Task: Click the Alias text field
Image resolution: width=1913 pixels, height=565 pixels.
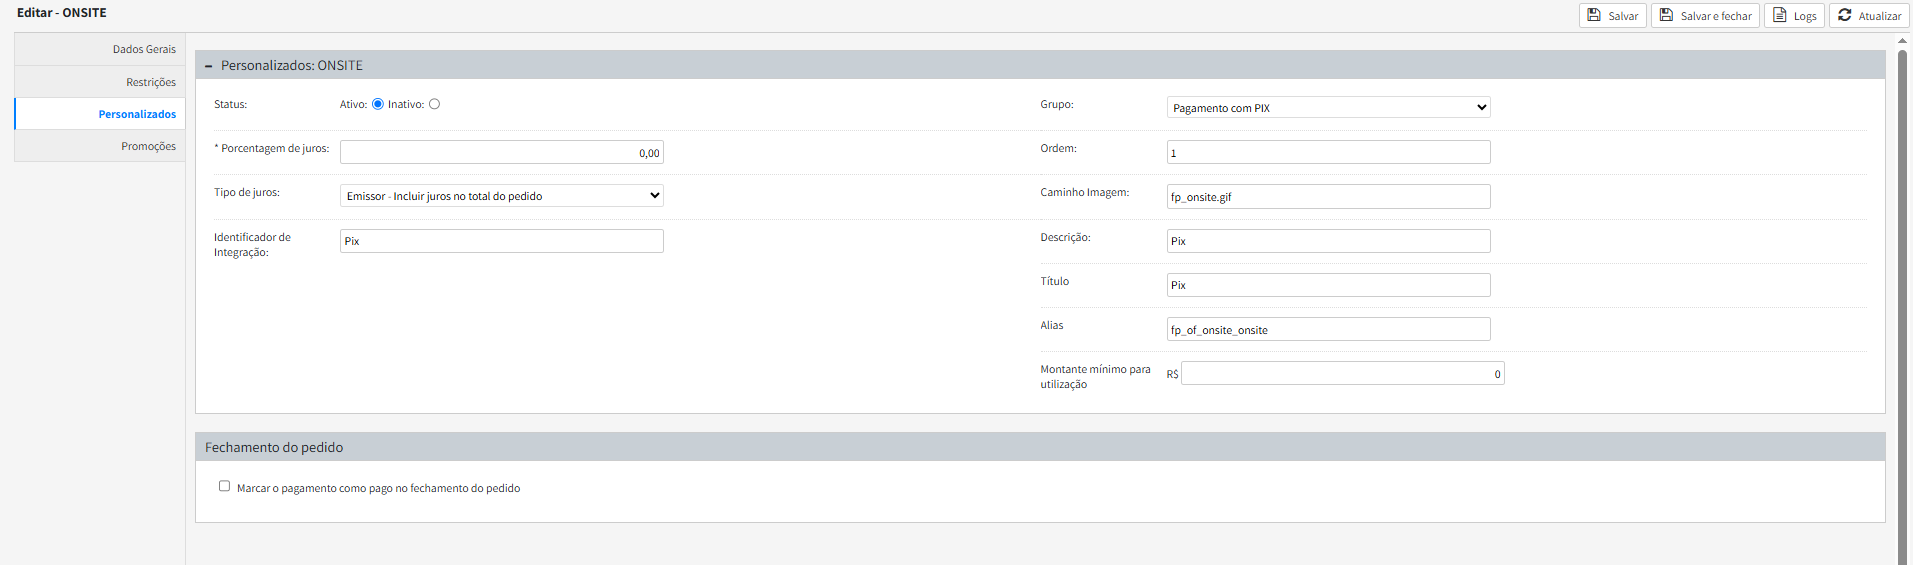Action: [1328, 329]
